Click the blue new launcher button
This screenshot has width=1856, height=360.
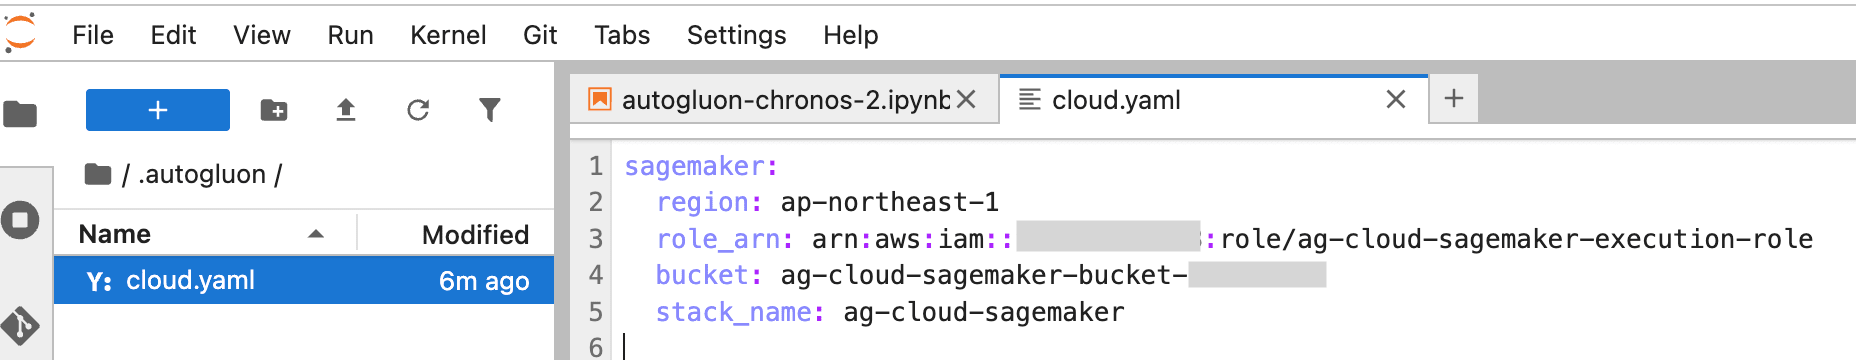coord(158,110)
